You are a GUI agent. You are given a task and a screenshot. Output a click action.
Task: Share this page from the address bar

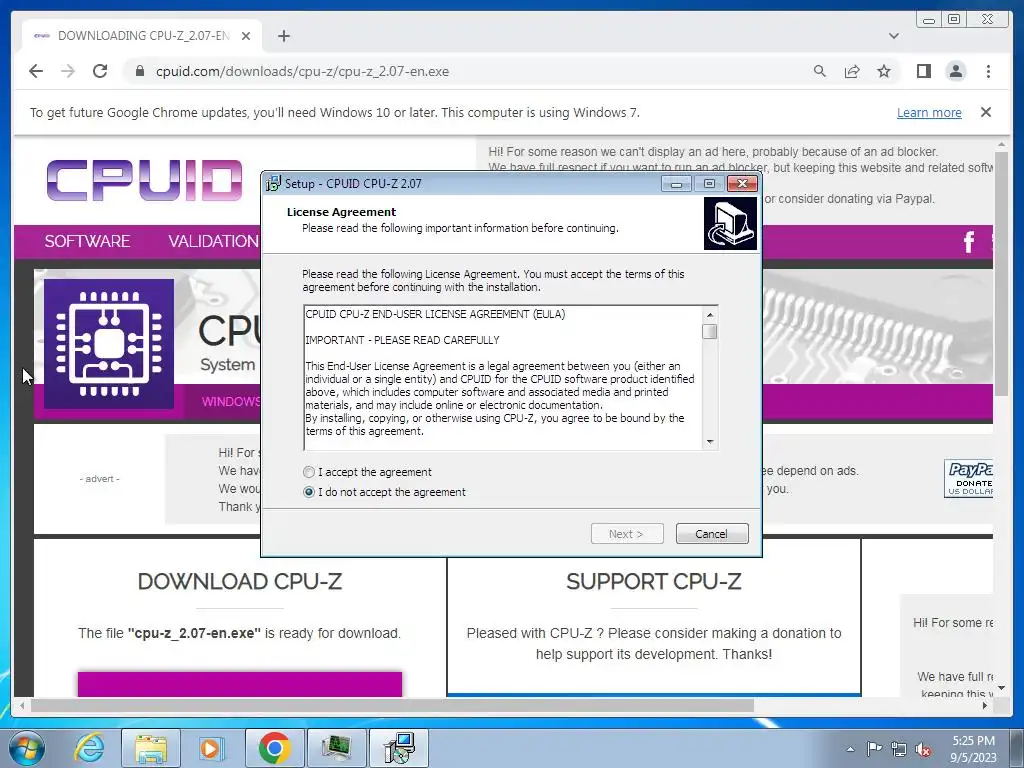(852, 71)
